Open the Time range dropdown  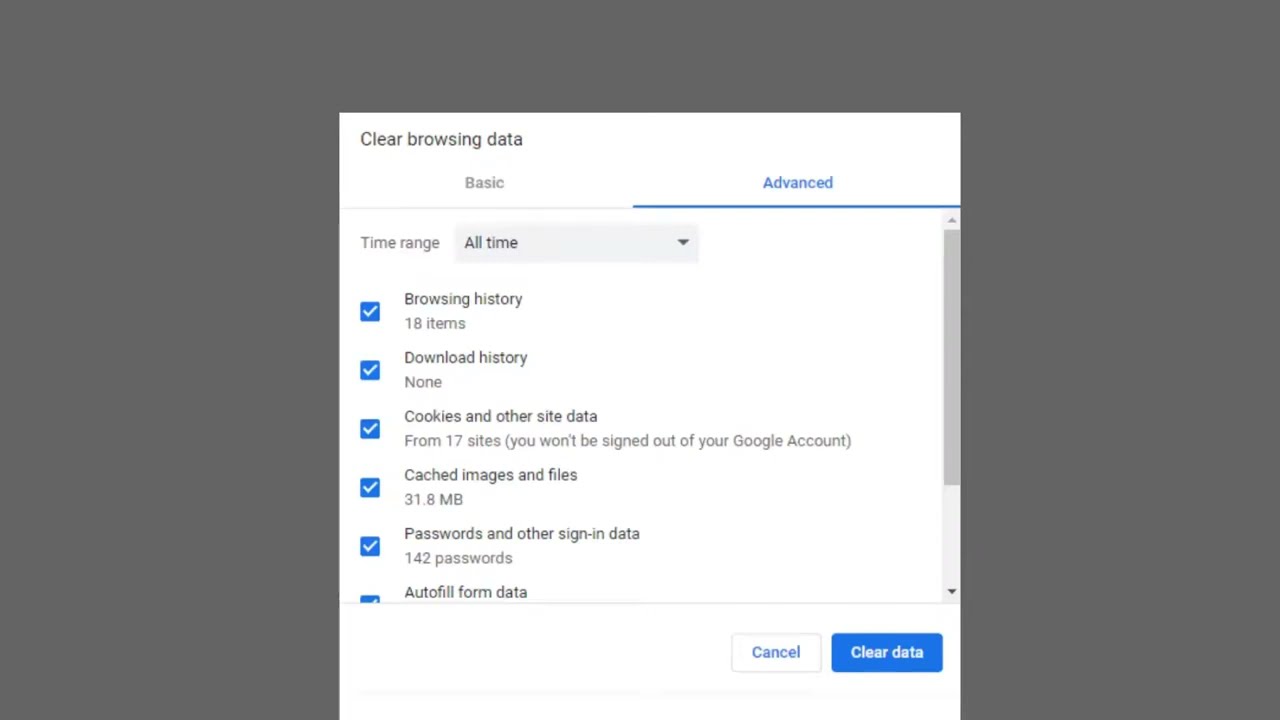pyautogui.click(x=576, y=243)
